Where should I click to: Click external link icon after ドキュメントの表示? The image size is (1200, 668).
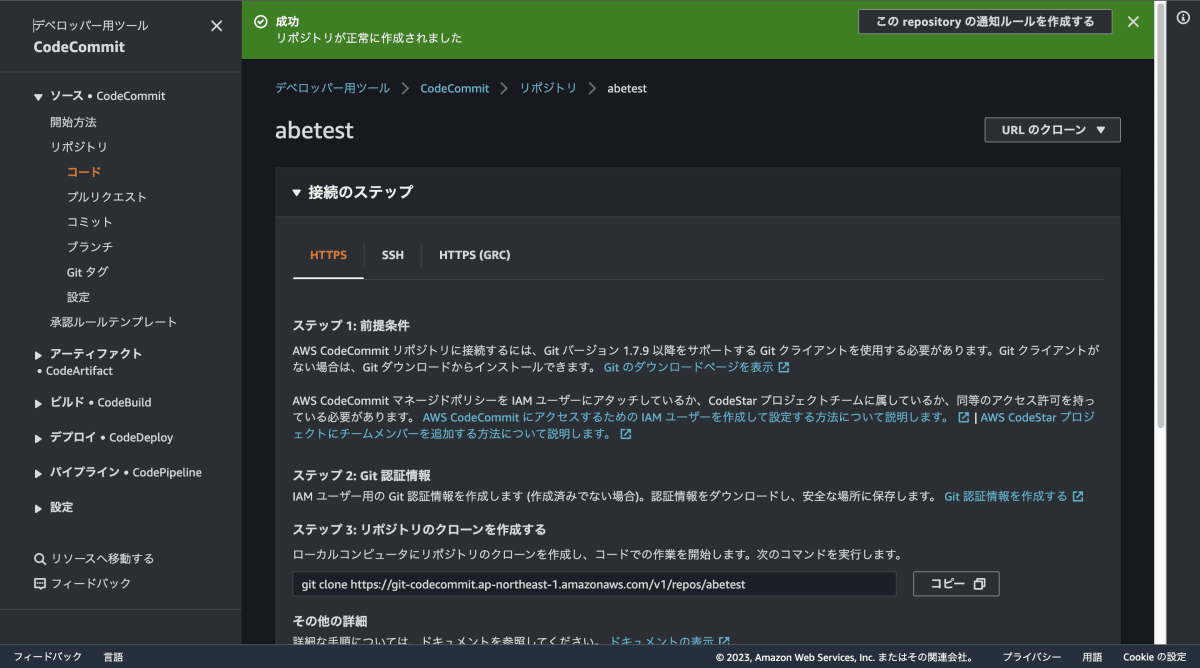[724, 642]
